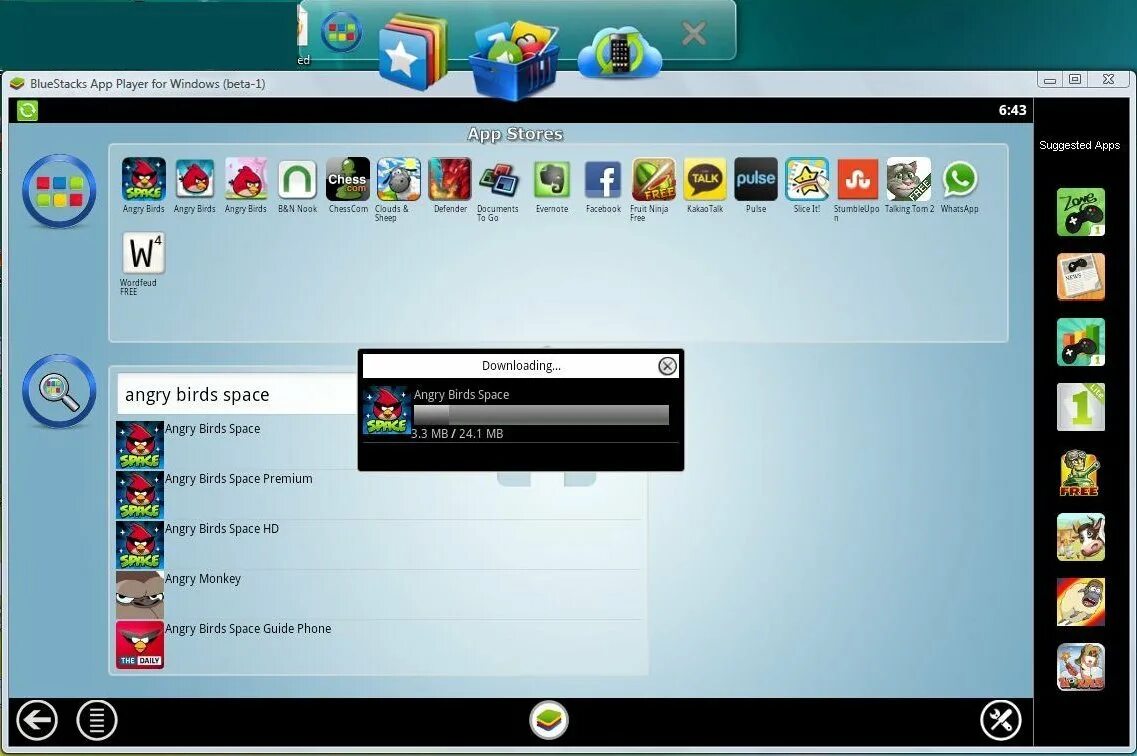The height and width of the screenshot is (756, 1137).
Task: Launch the Defender game
Action: (x=450, y=179)
